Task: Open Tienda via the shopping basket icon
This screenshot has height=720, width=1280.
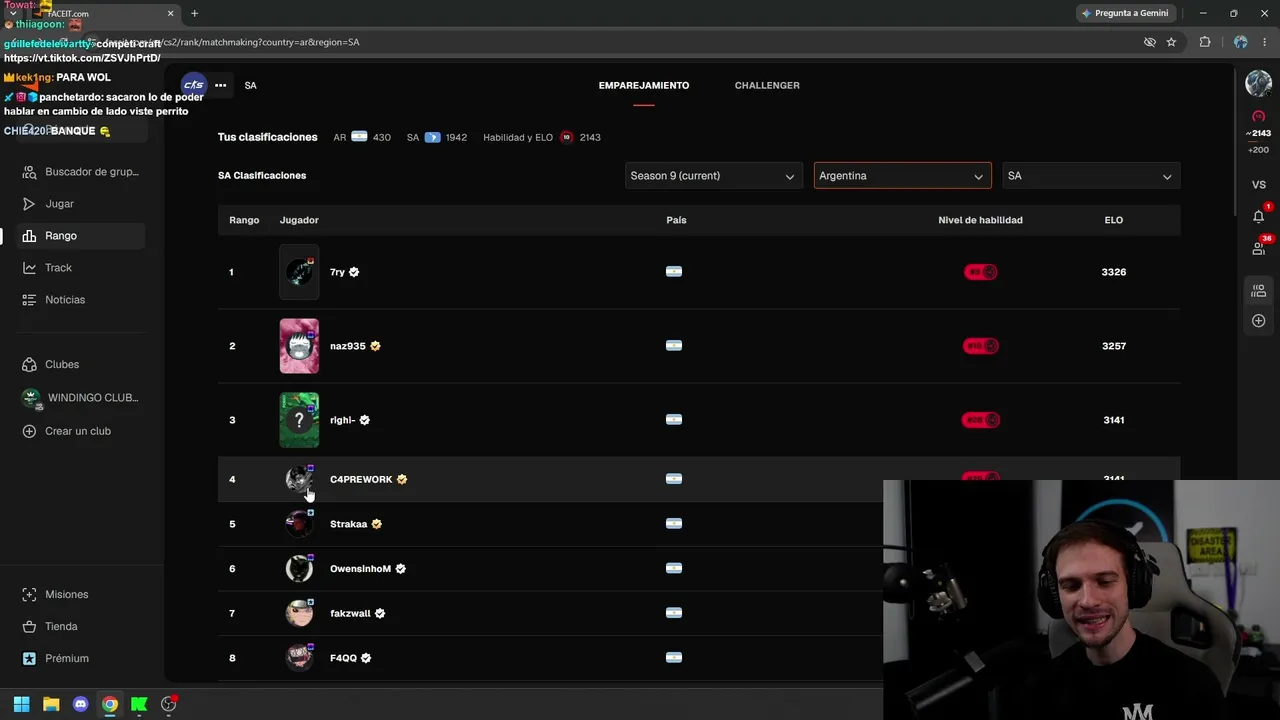Action: pyautogui.click(x=29, y=627)
